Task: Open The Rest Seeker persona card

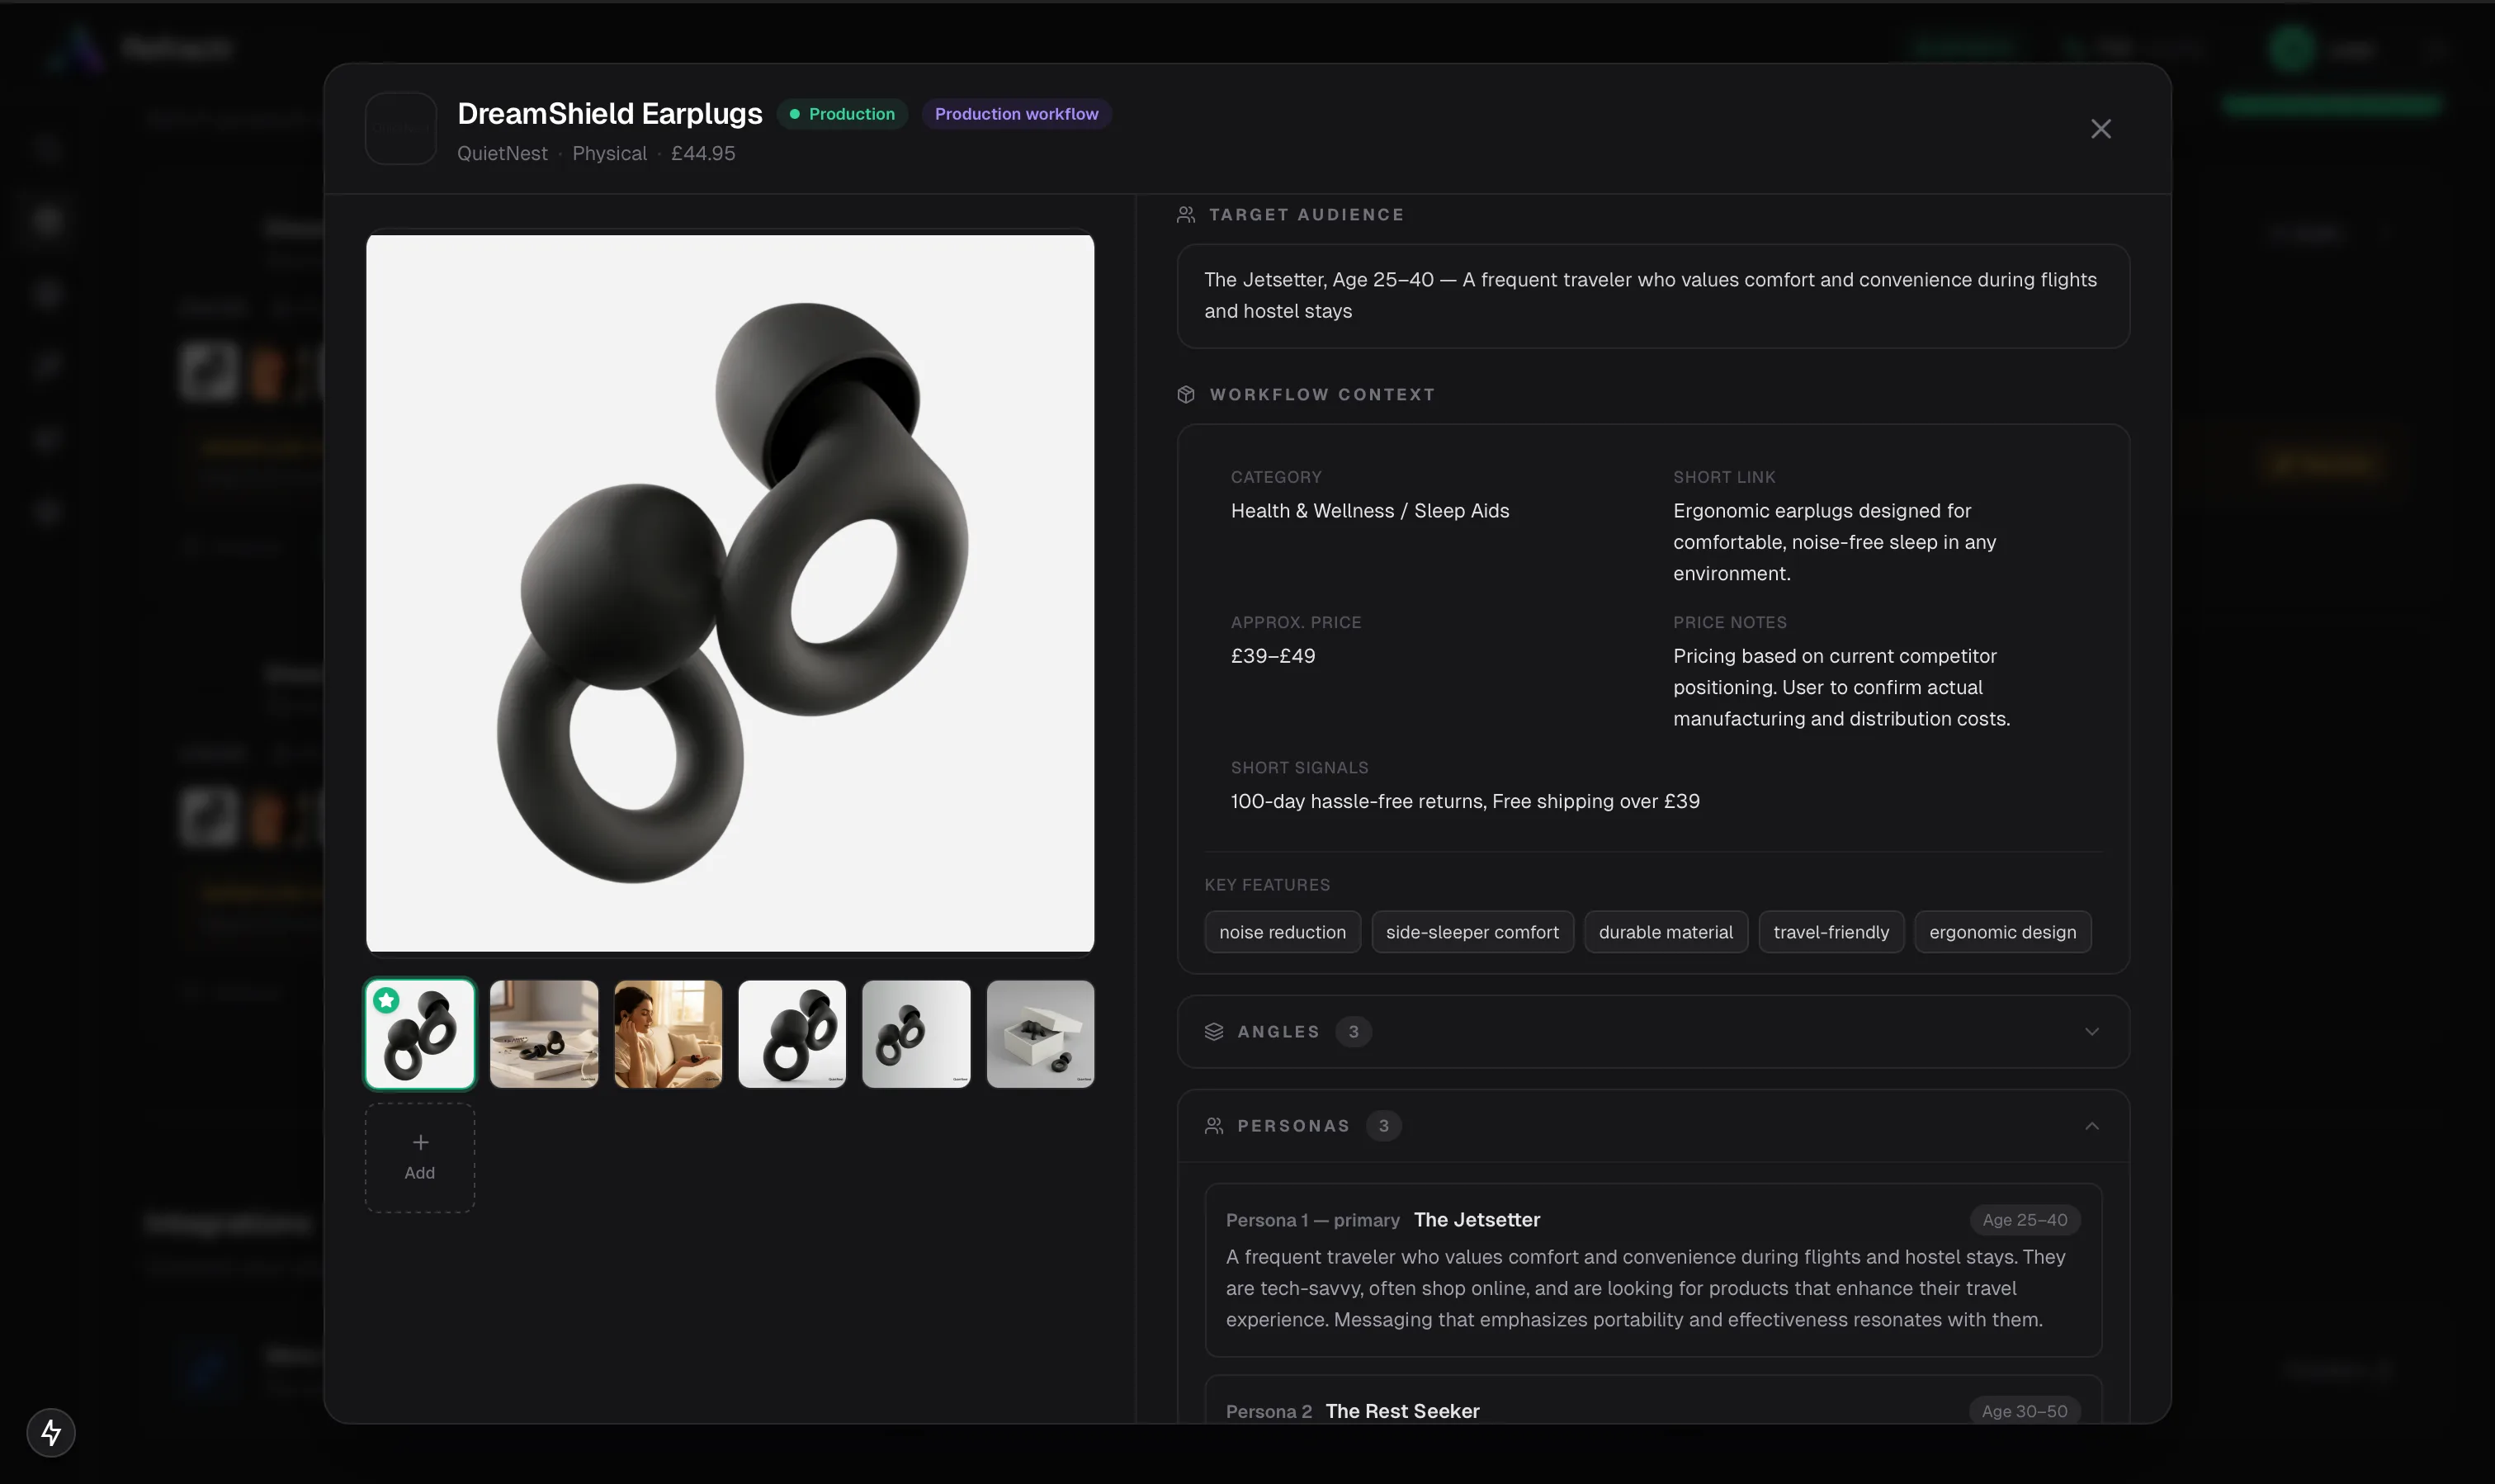Action: (x=1653, y=1400)
